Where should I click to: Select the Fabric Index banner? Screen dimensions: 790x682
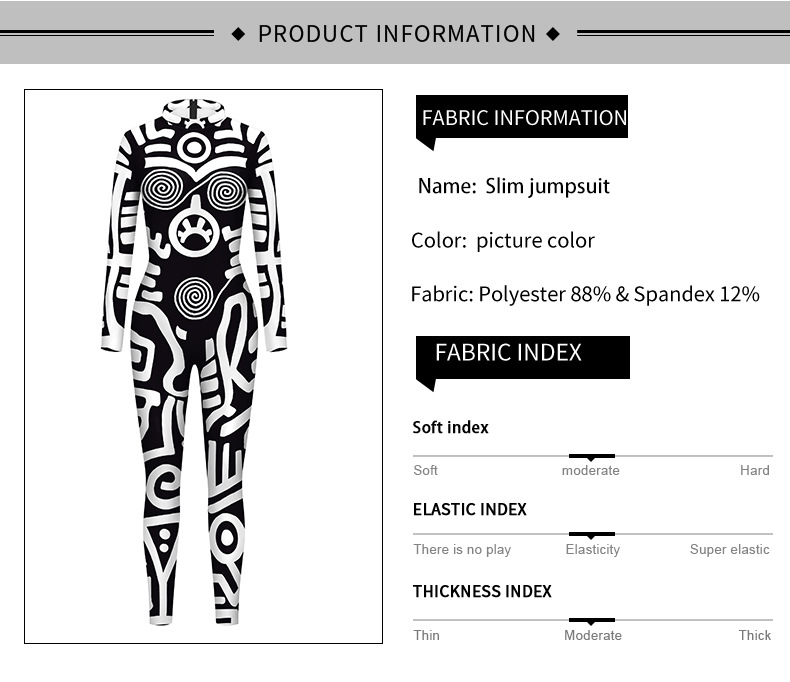[522, 357]
